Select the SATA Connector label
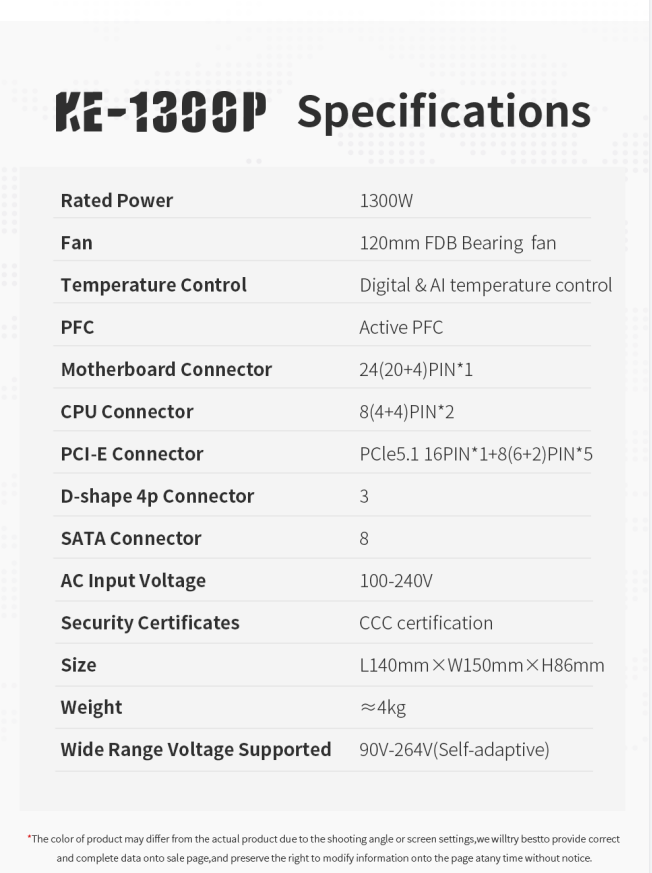652x873 pixels. pos(131,538)
